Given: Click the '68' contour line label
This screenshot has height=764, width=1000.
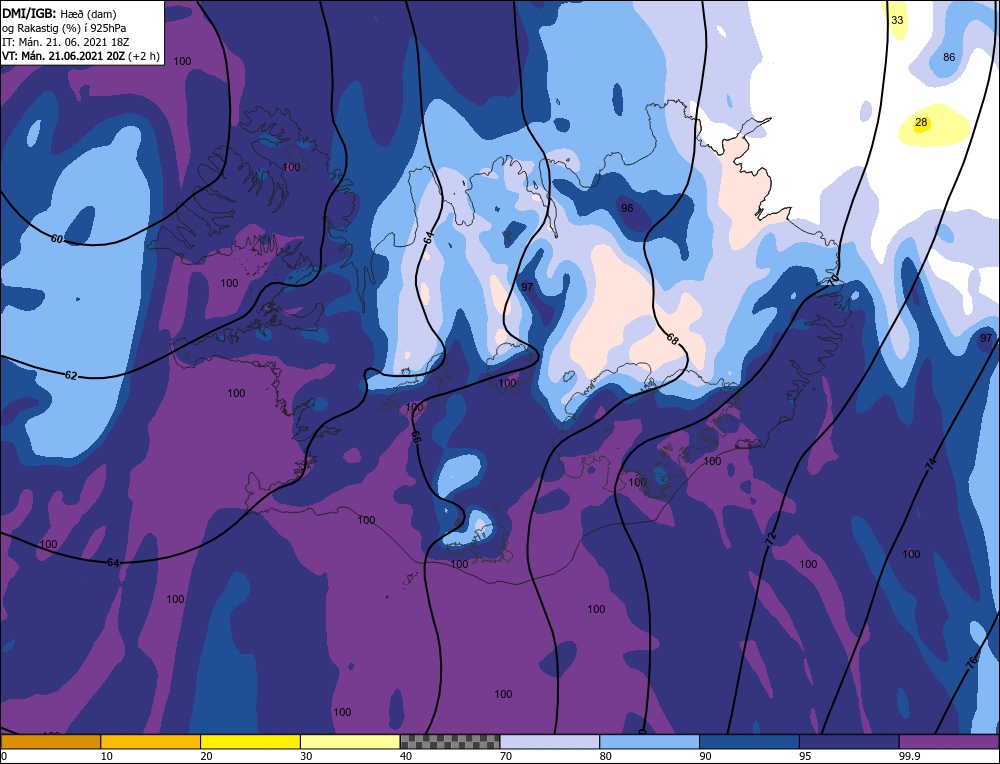Looking at the screenshot, I should point(672,339).
